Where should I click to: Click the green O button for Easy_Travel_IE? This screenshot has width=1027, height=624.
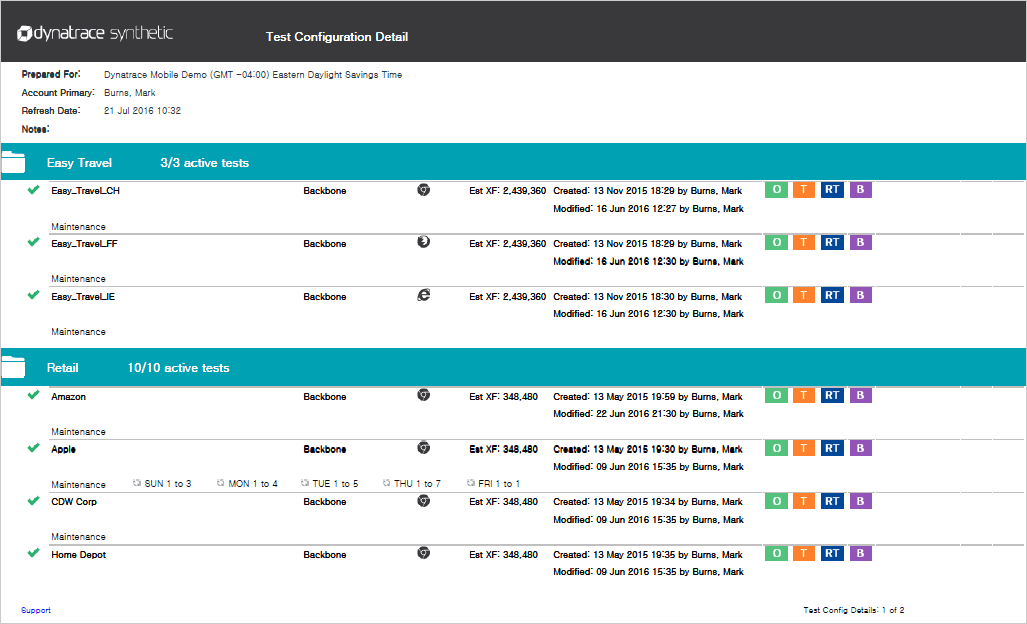tap(776, 295)
